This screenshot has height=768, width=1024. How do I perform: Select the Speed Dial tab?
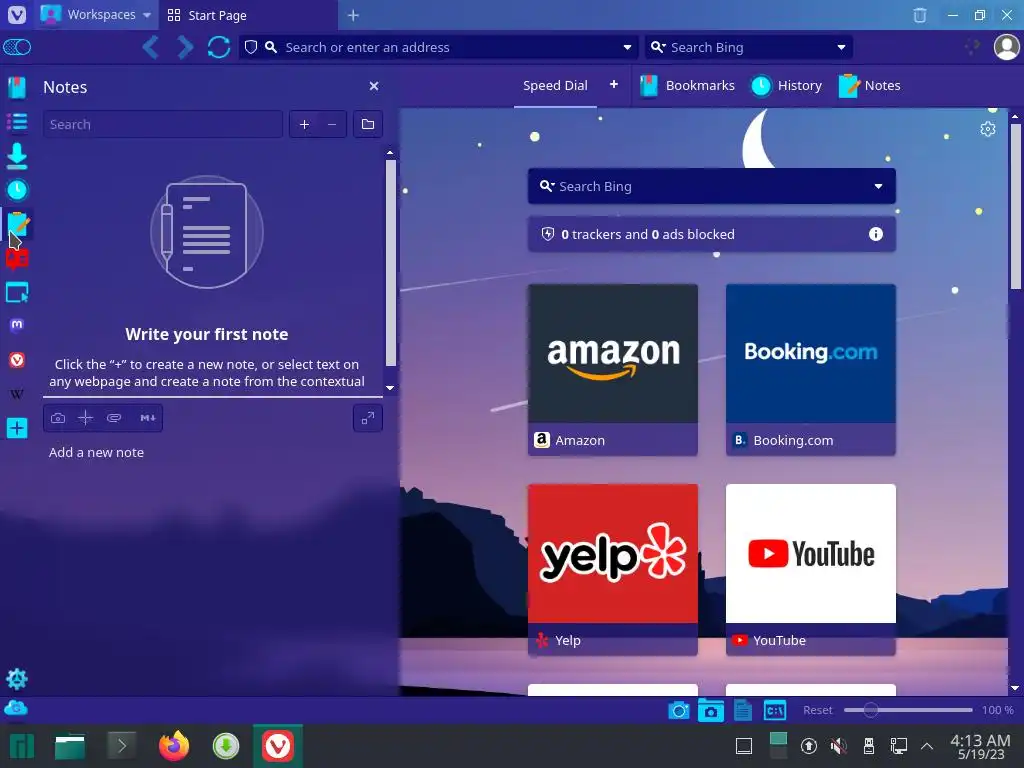point(555,86)
